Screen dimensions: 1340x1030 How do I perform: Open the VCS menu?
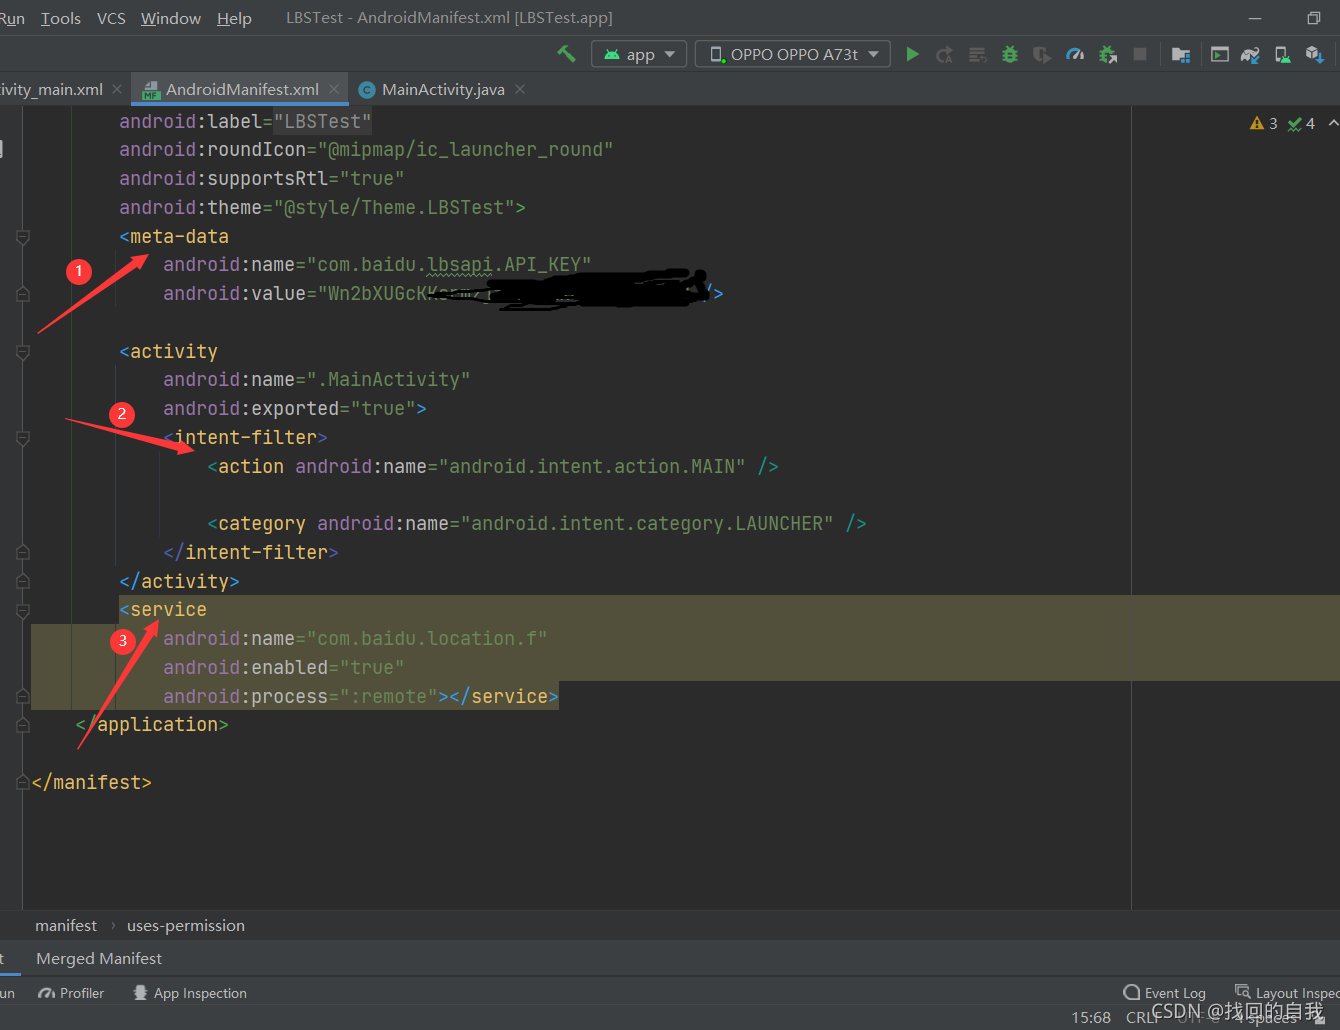111,18
